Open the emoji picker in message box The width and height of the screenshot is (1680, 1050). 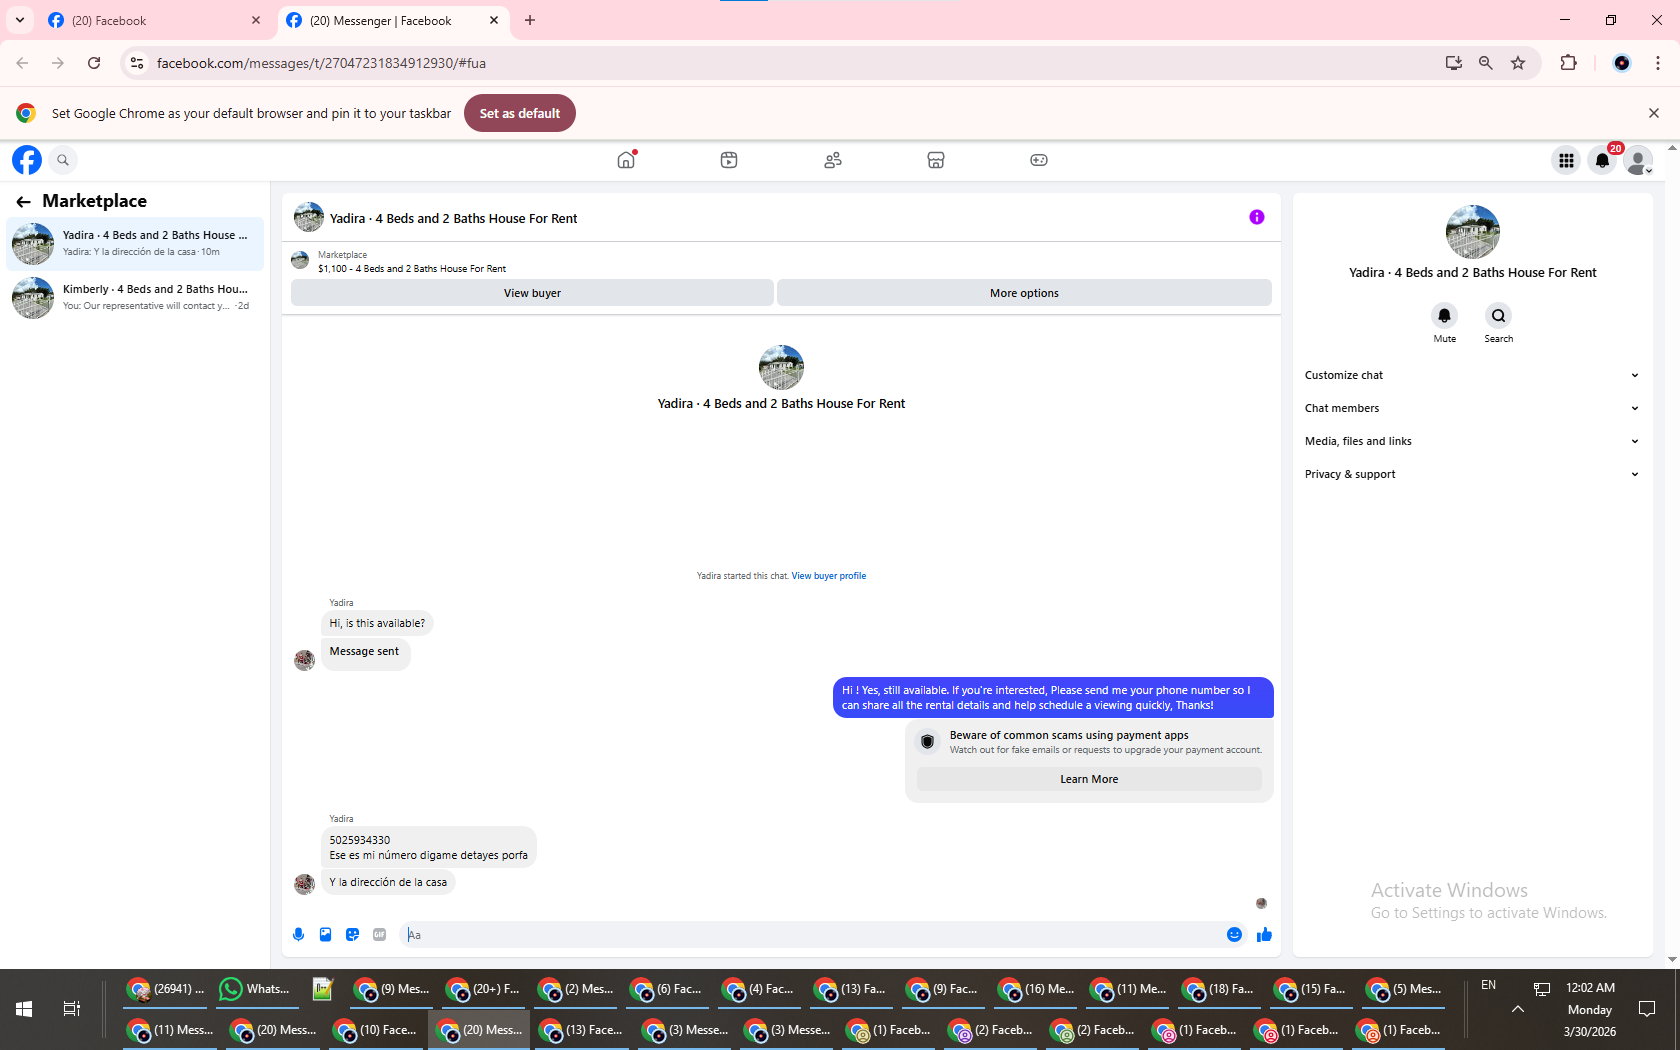(x=1234, y=935)
